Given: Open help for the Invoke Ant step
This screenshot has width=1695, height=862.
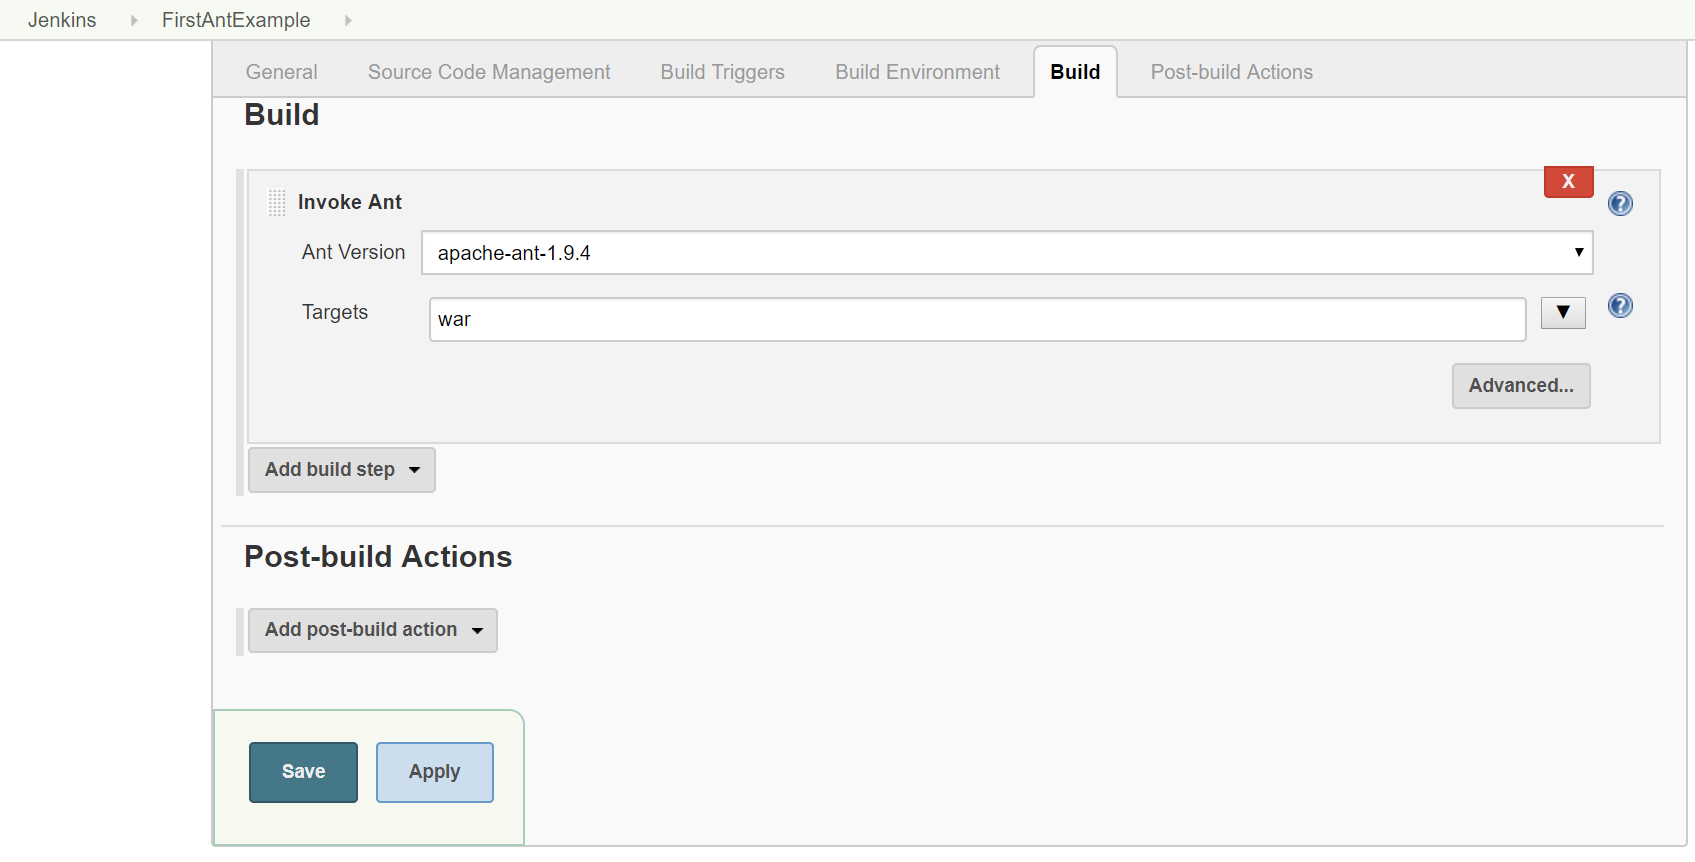Looking at the screenshot, I should pos(1620,204).
